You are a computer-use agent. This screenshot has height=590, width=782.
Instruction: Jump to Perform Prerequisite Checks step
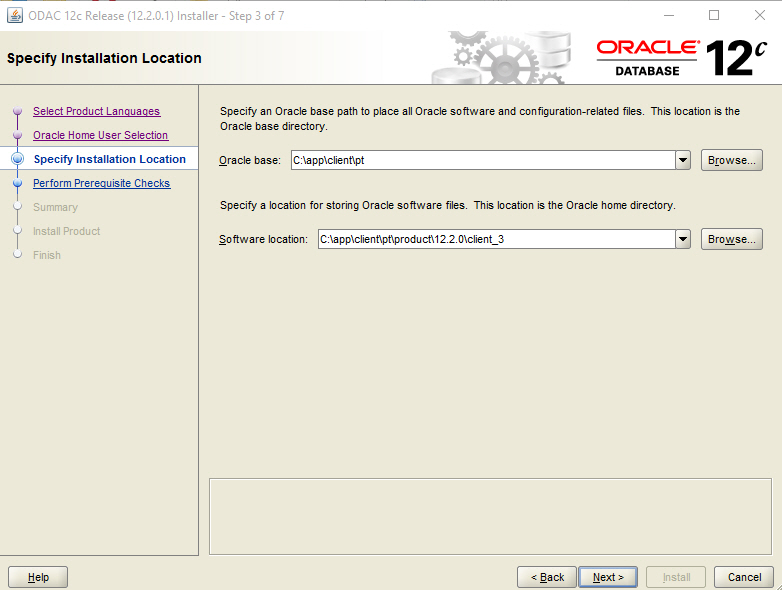(102, 183)
